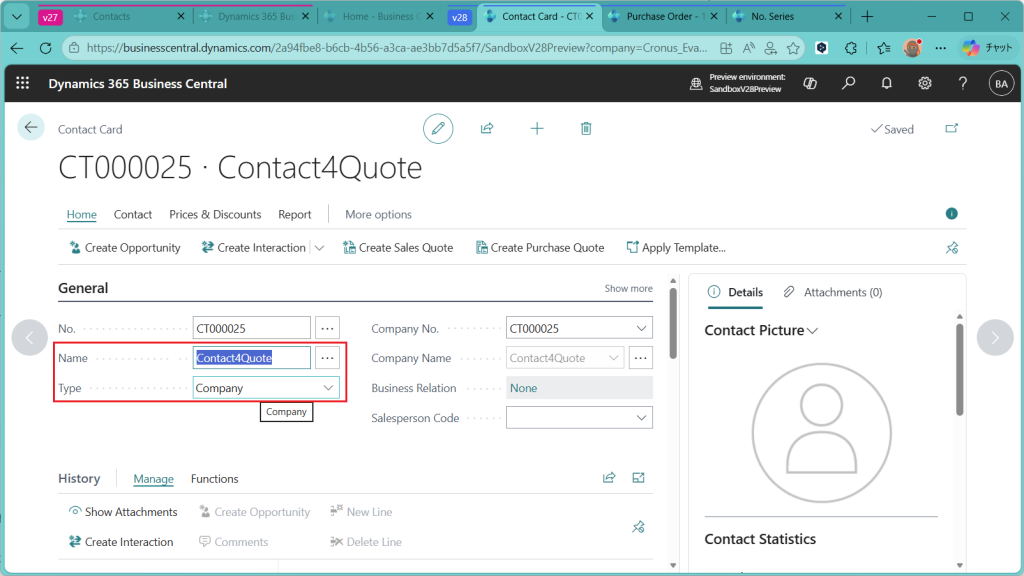This screenshot has width=1024, height=576.
Task: Click the Delete trash can icon
Action: [586, 129]
